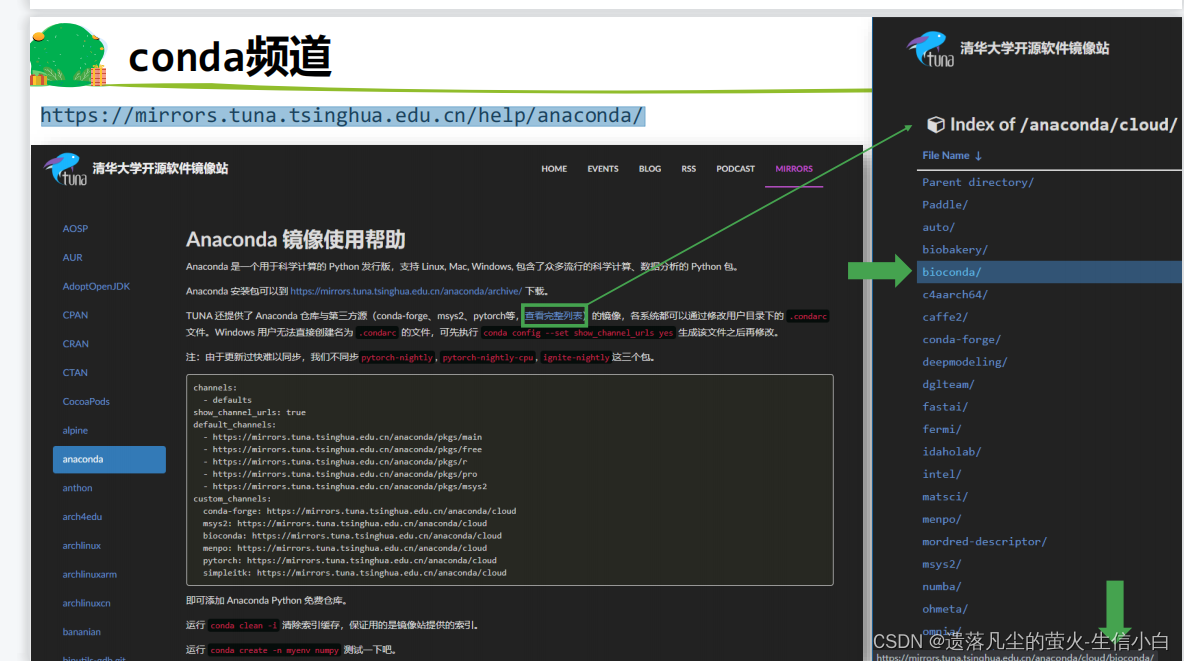
Task: Open the Paddle/ directory
Action: click(945, 205)
